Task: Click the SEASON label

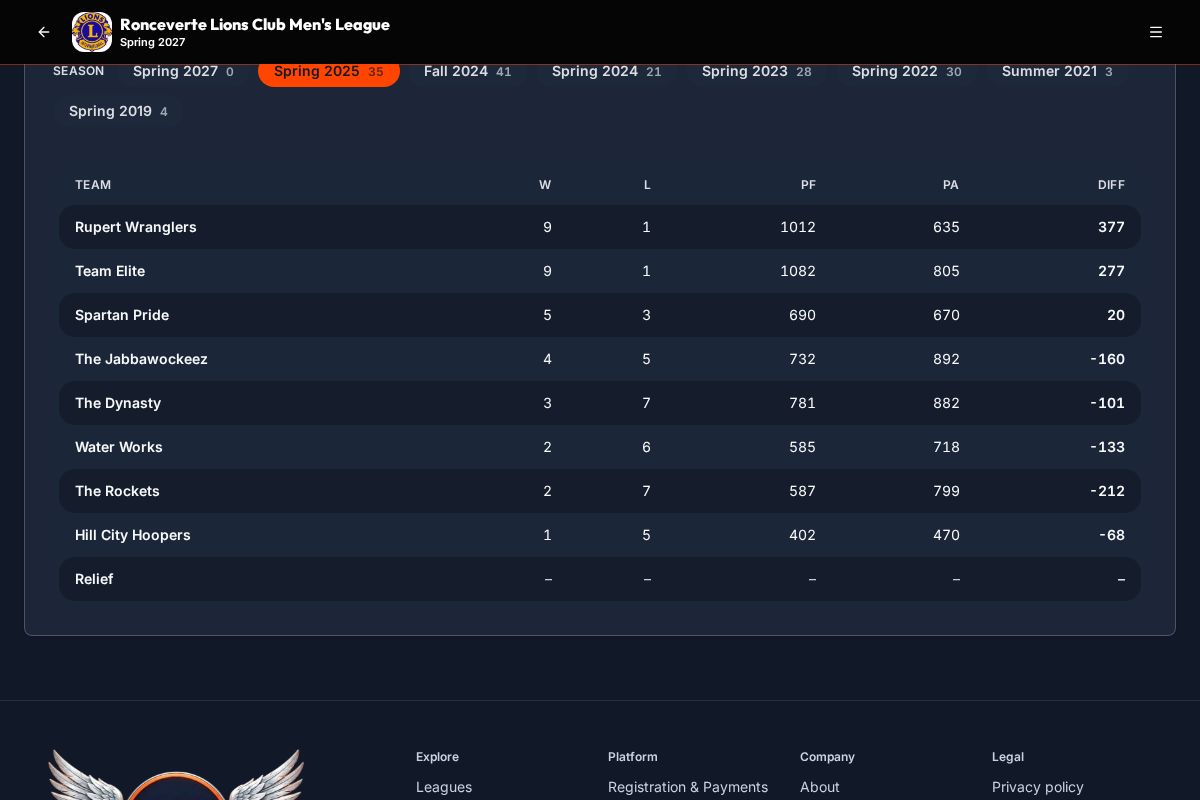Action: pyautogui.click(x=78, y=71)
